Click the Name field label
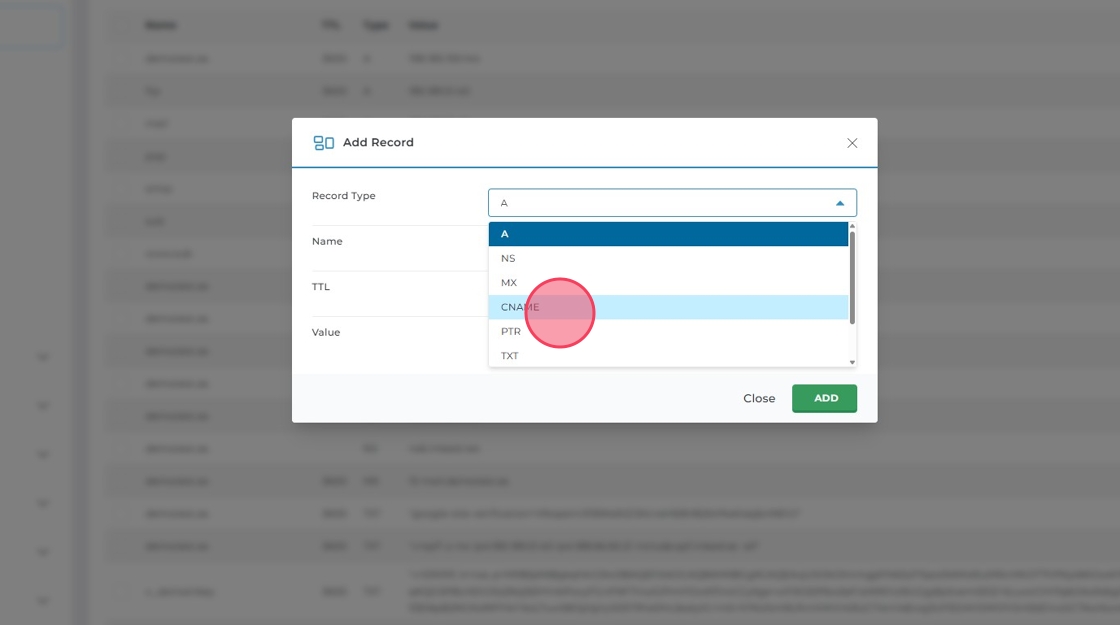The height and width of the screenshot is (625, 1120). pyautogui.click(x=327, y=241)
